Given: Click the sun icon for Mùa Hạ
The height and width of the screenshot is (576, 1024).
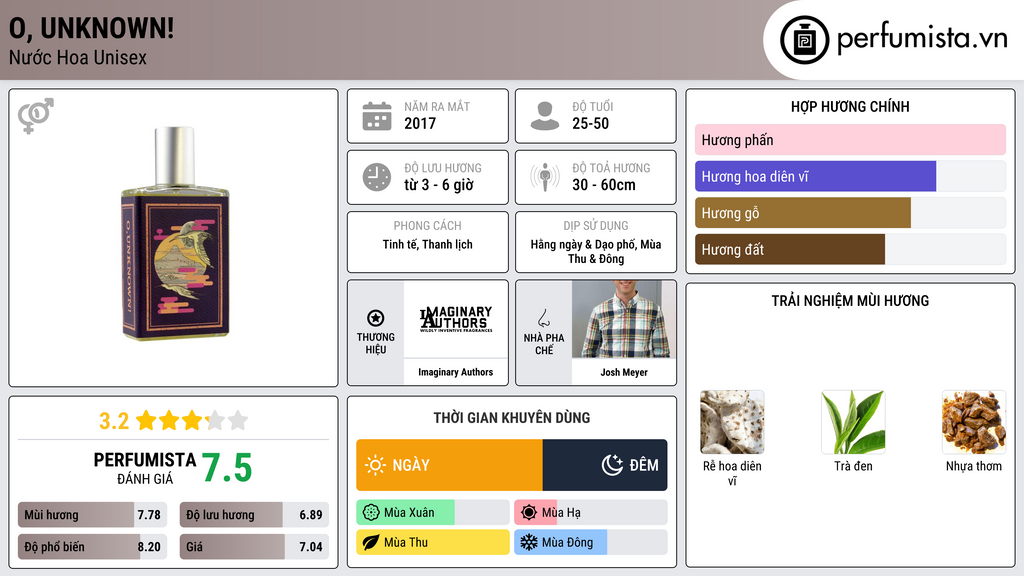Looking at the screenshot, I should coord(529,513).
